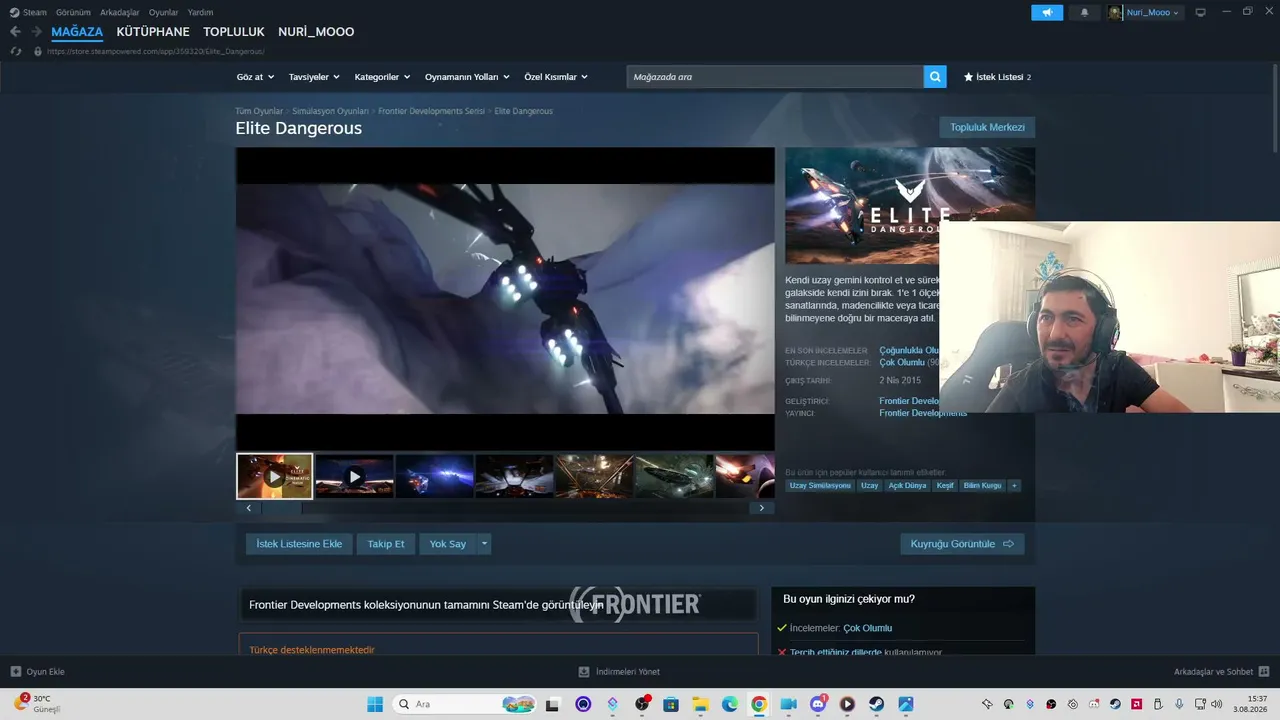The image size is (1280, 720).
Task: Expand the Tavsiyeler dropdown
Action: (314, 77)
